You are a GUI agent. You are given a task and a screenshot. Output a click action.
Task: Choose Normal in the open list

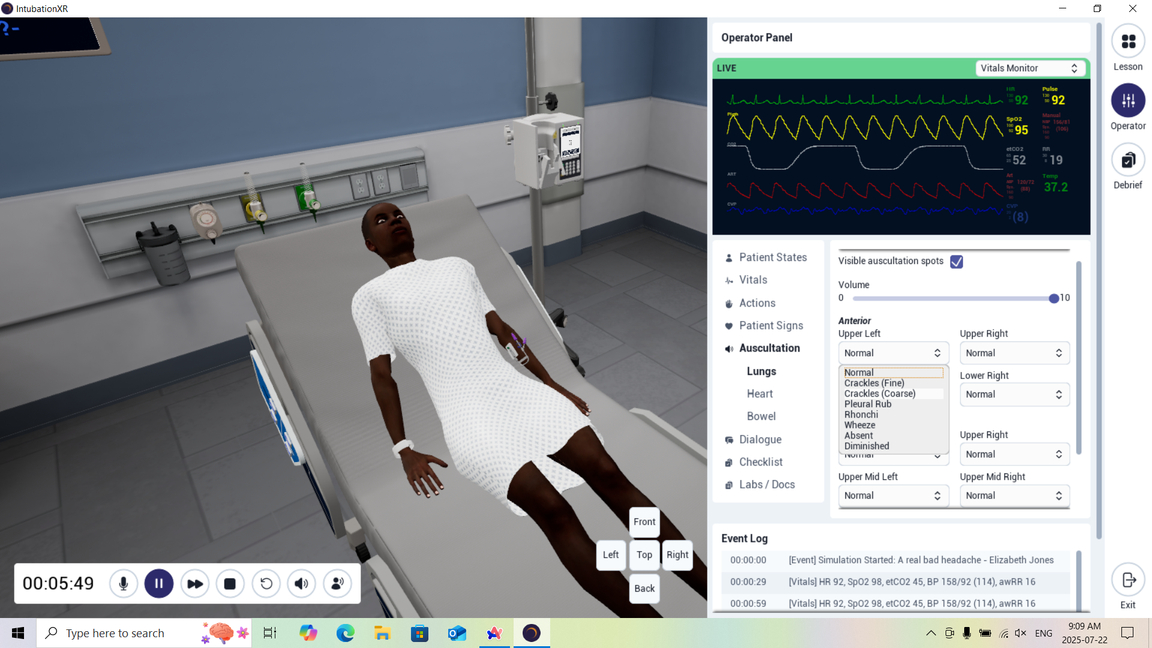893,372
